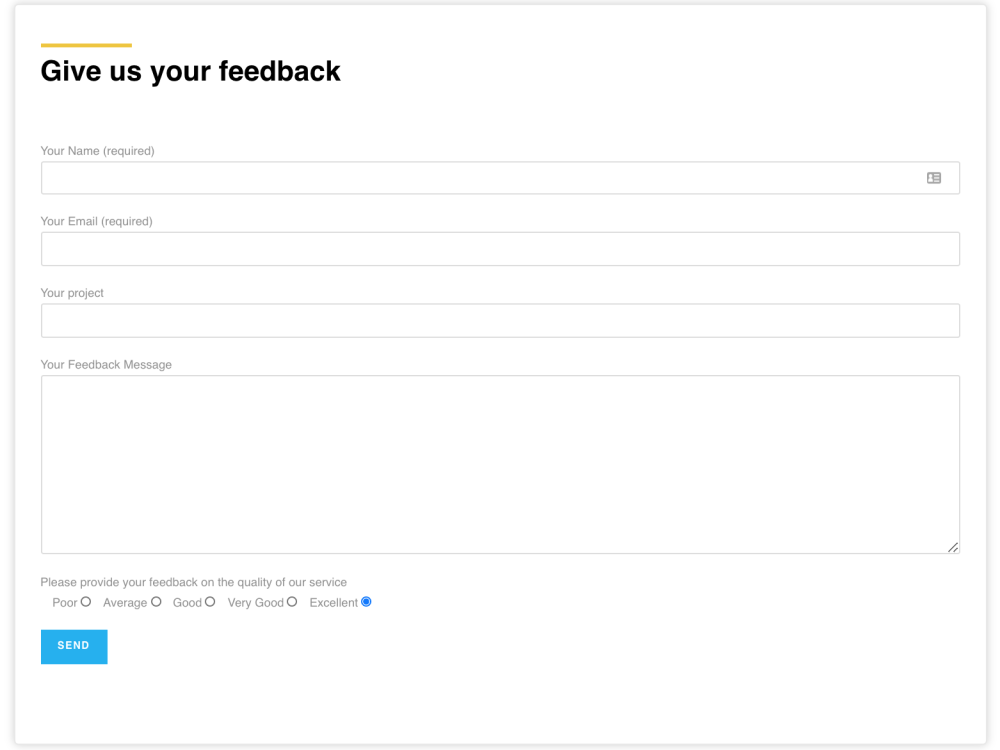The height and width of the screenshot is (750, 1000).
Task: Click the 'Your Email (required)' label
Action: [x=96, y=221]
